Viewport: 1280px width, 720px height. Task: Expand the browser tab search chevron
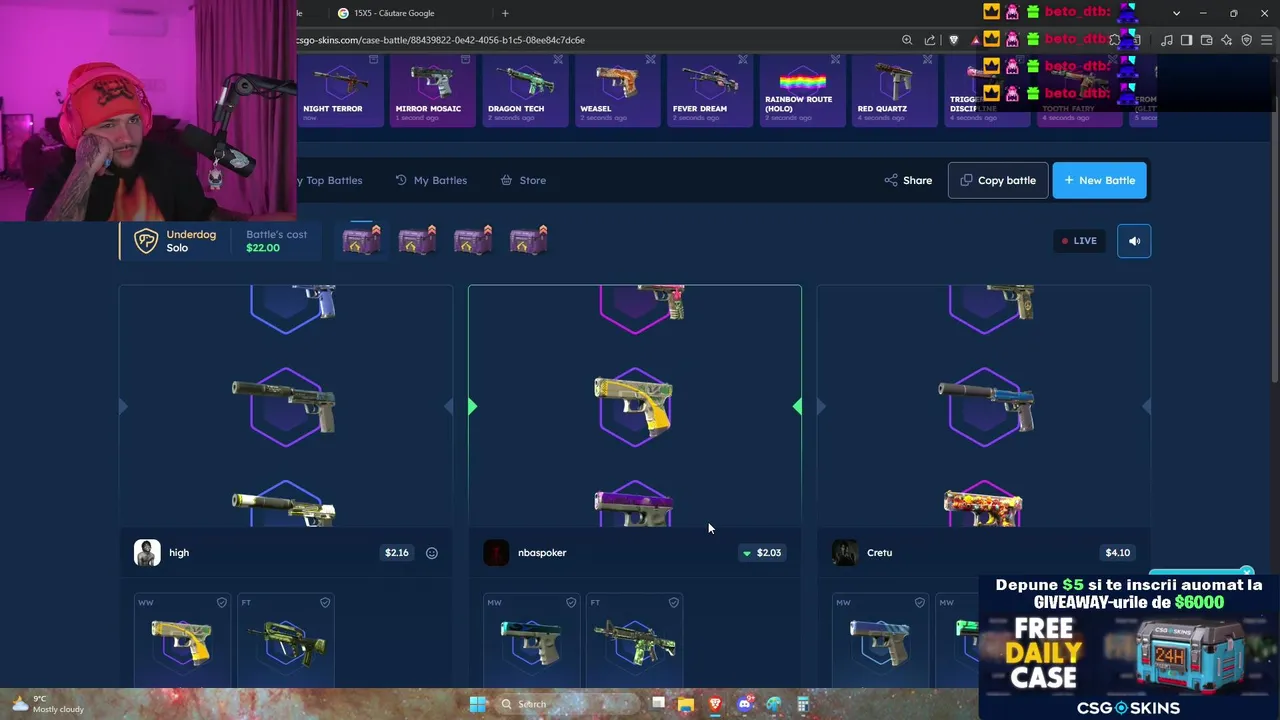tap(1176, 13)
